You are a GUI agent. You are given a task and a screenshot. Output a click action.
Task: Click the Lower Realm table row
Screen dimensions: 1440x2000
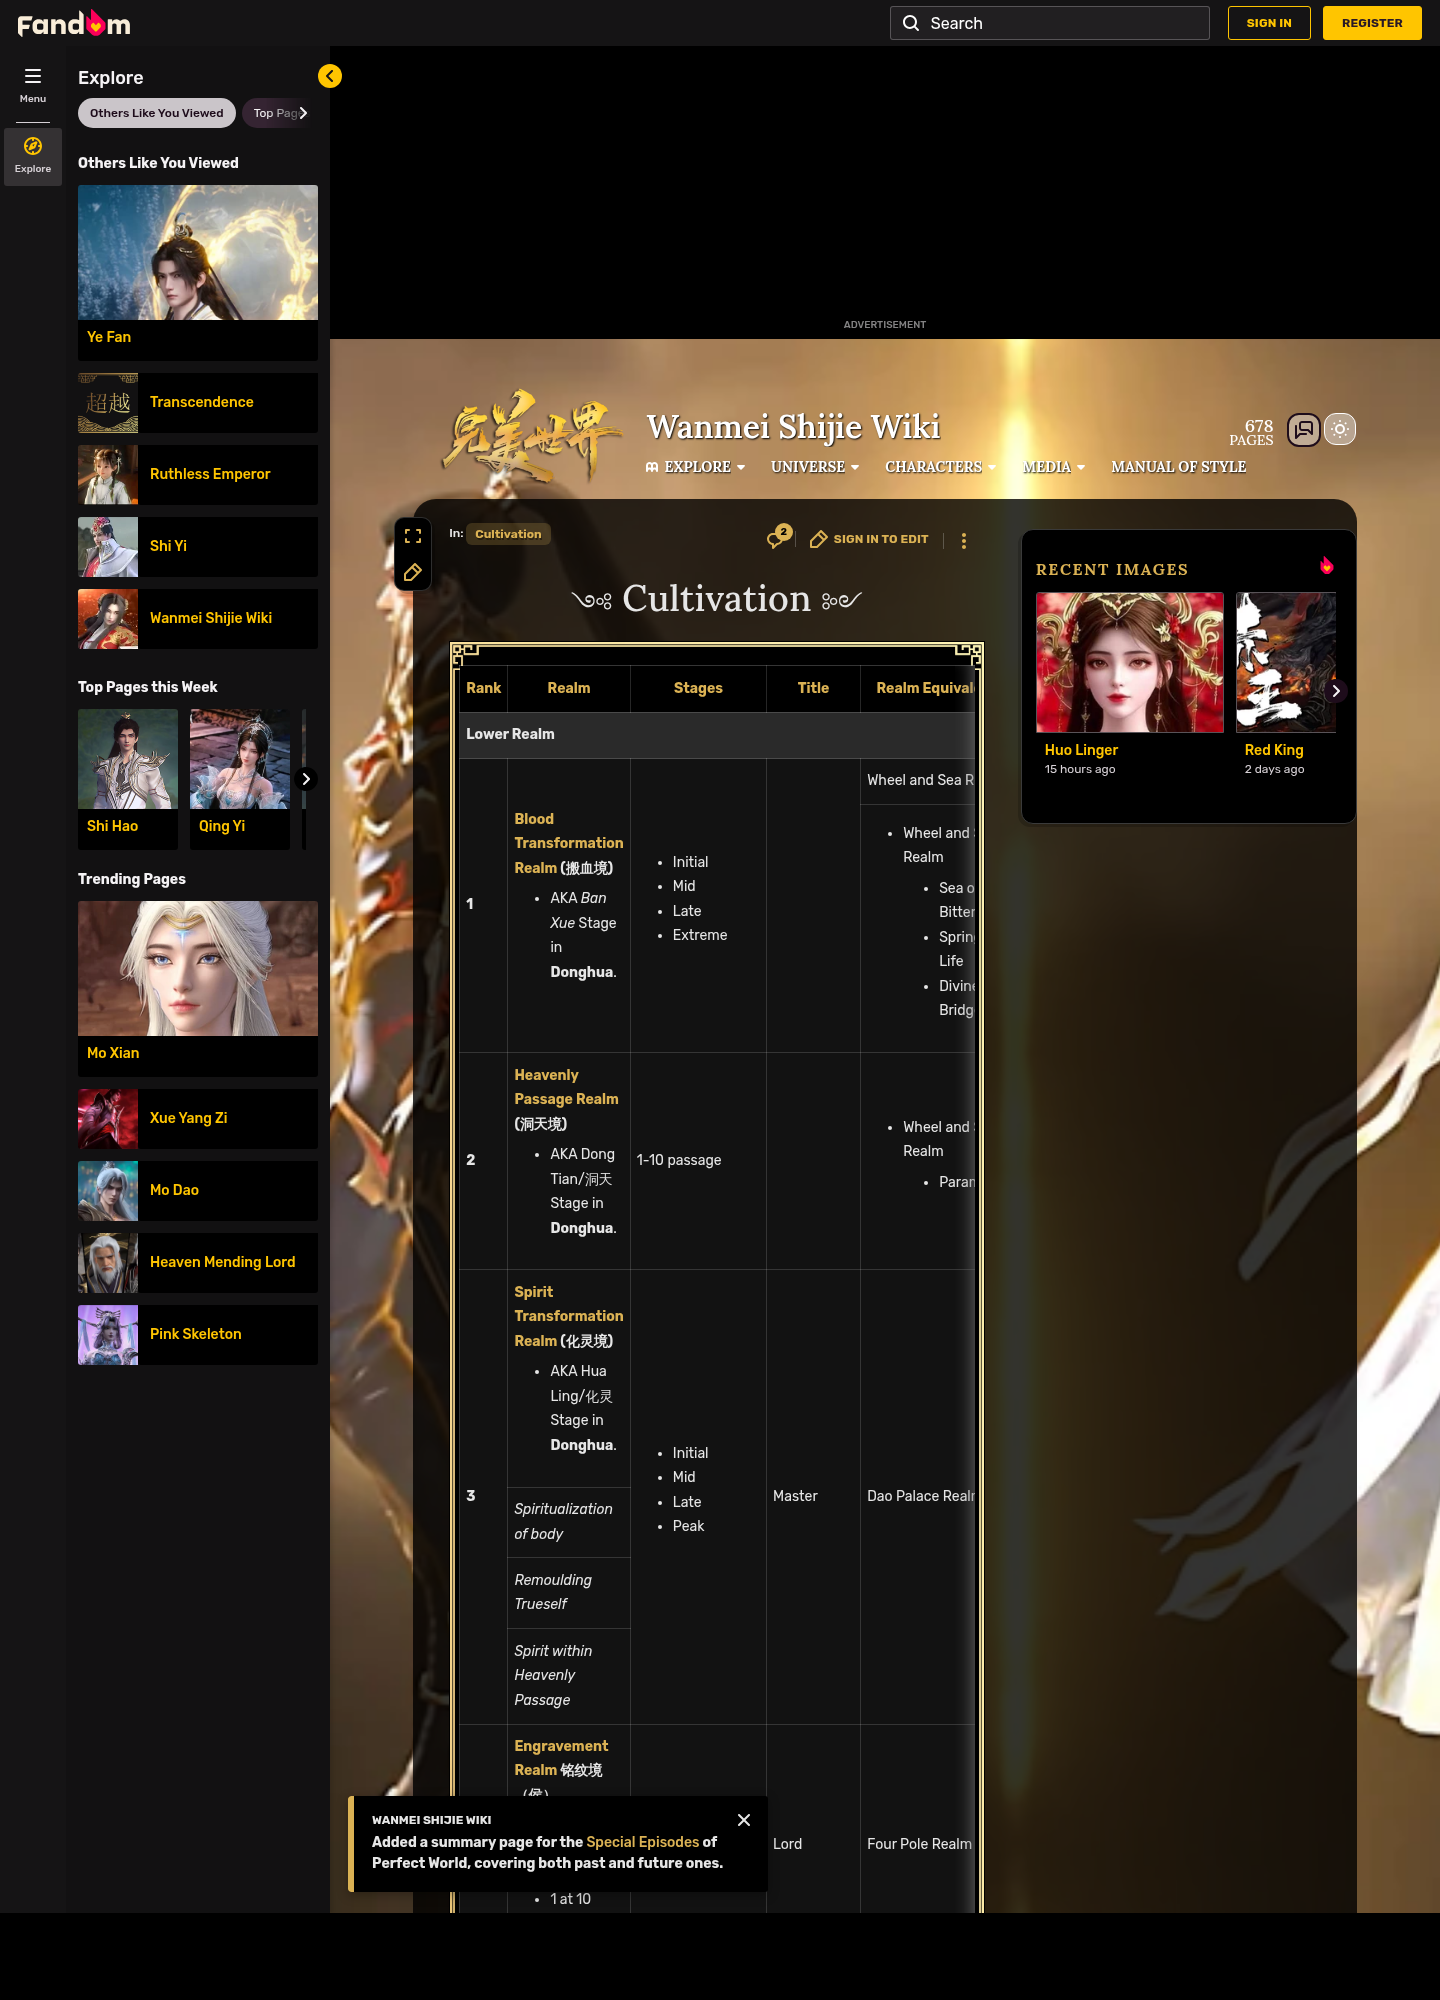(717, 735)
